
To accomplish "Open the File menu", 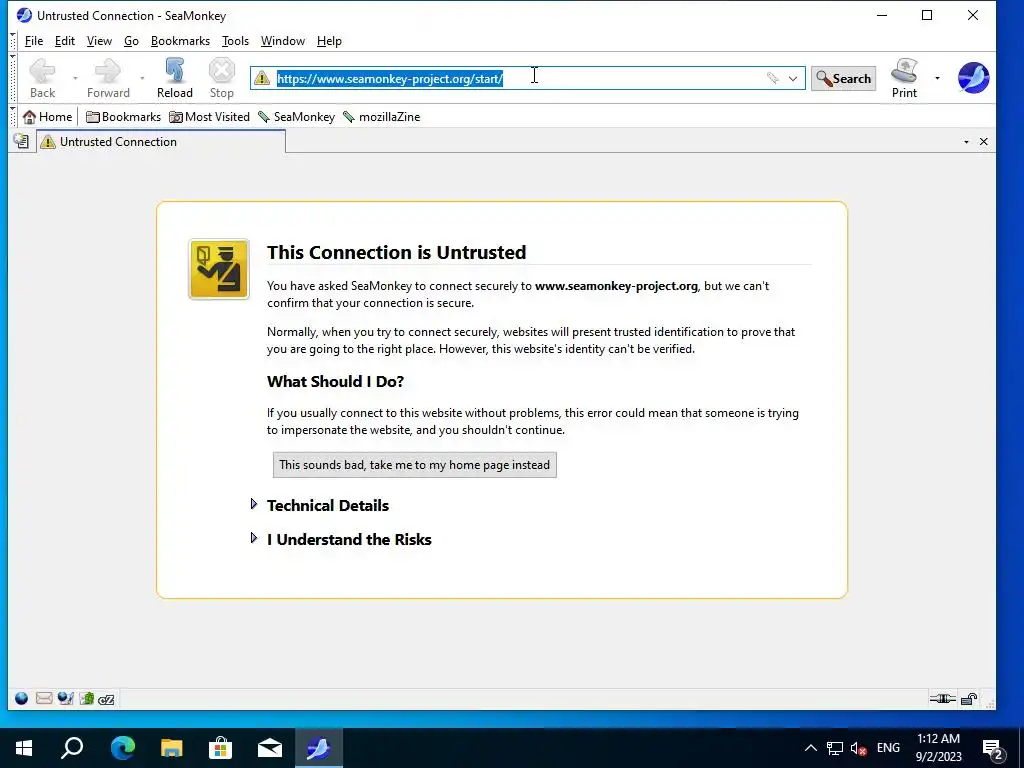I will pyautogui.click(x=34, y=40).
